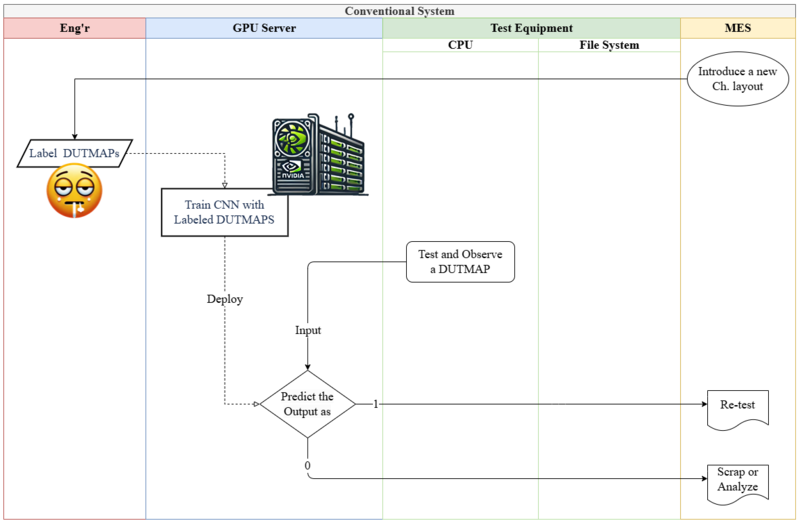800x523 pixels.
Task: Click the MES swimlane header
Action: coord(738,29)
